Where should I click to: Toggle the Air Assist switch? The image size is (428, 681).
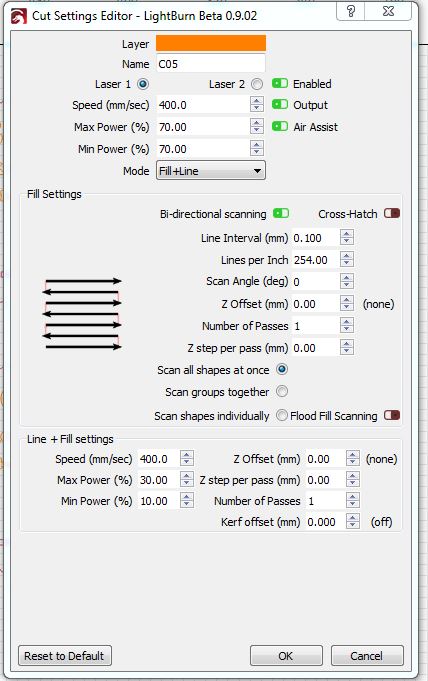point(280,126)
